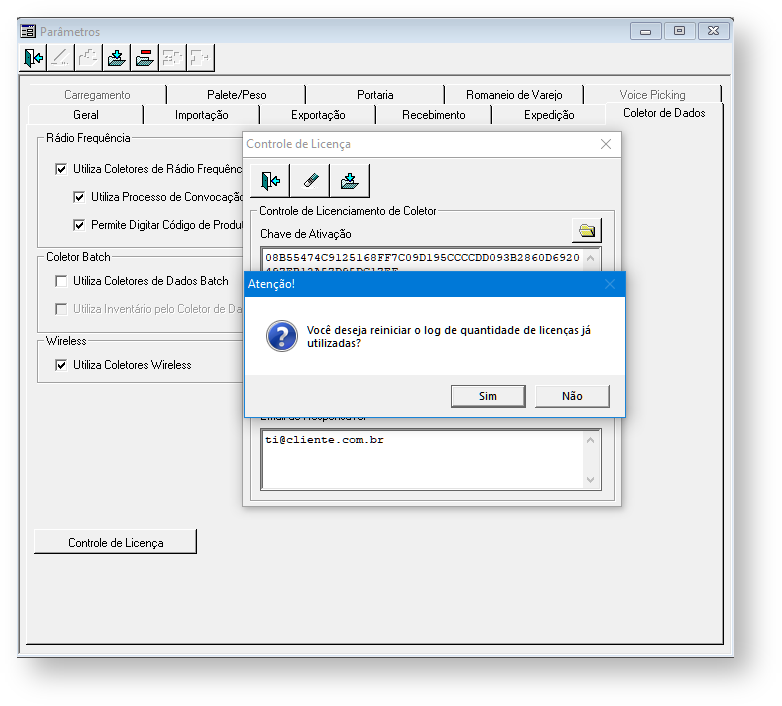Viewport: 782px width, 706px height.
Task: Click the save icon in Controle de Licença toolbar
Action: (x=350, y=180)
